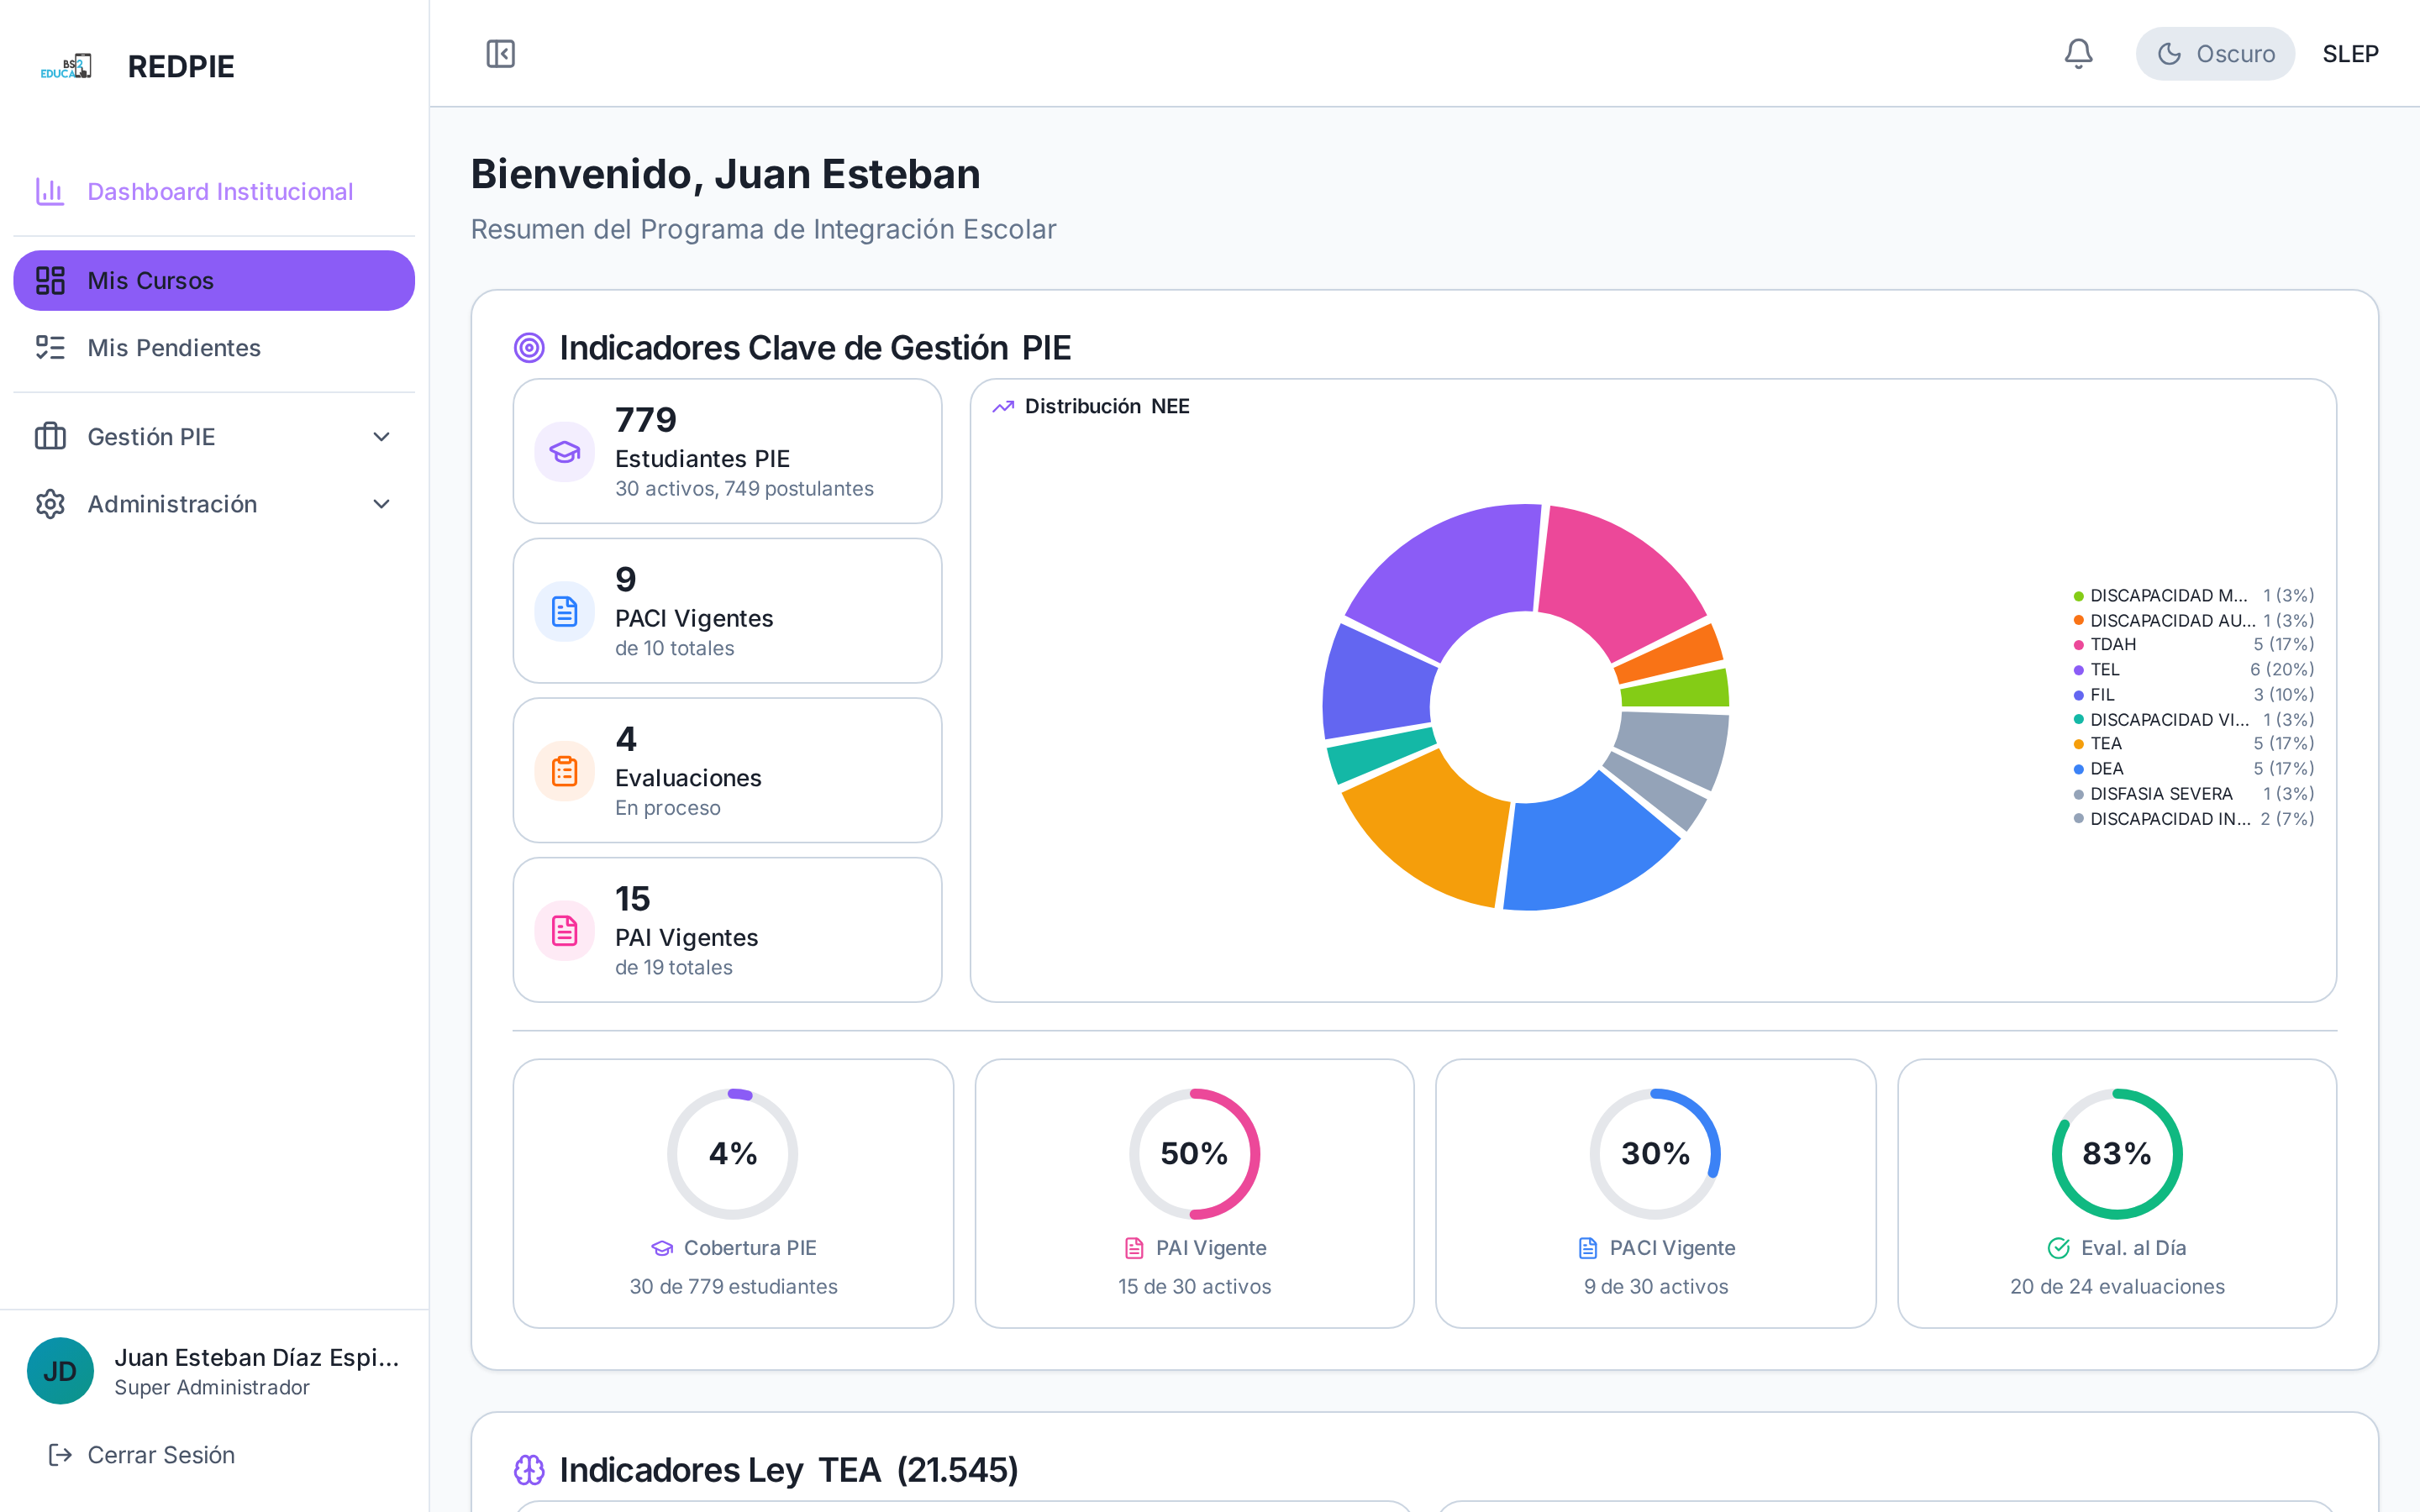Click the Estudiantes PIE graduation cap icon
Viewport: 2420px width, 1512px height.
tap(565, 452)
